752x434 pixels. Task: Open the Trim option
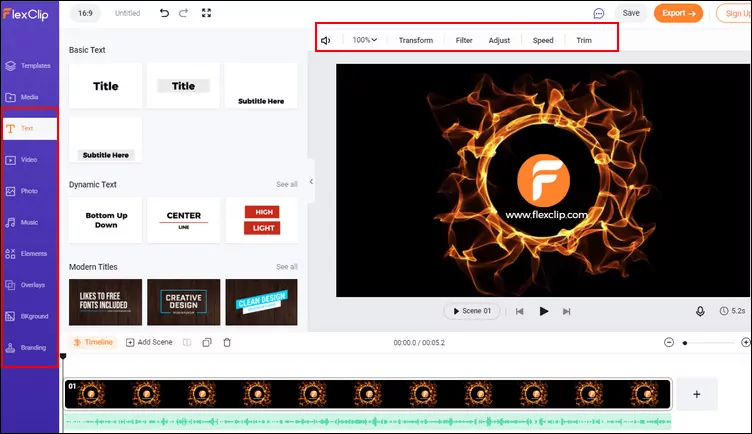584,40
